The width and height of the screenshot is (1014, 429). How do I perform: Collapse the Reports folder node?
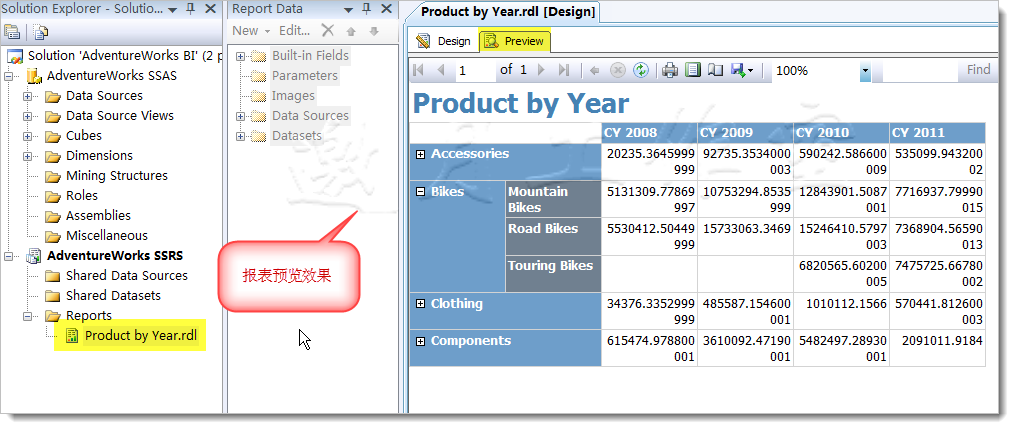tap(28, 316)
